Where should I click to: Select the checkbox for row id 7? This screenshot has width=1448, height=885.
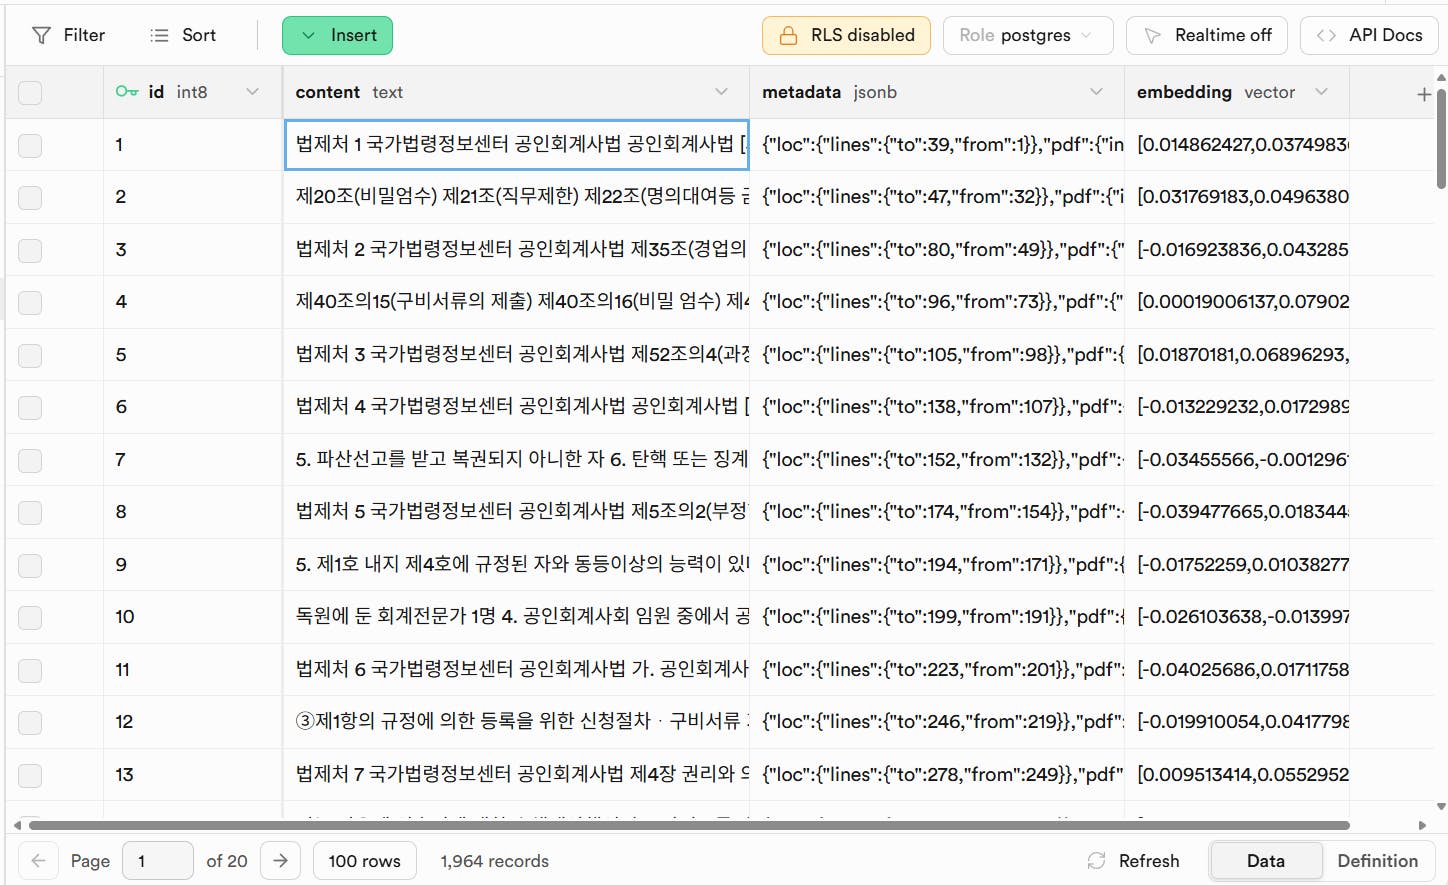click(x=30, y=460)
